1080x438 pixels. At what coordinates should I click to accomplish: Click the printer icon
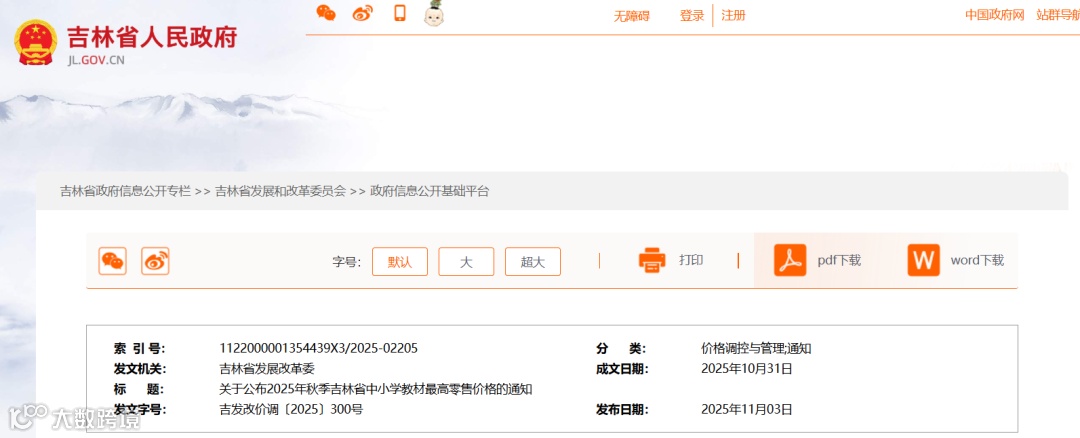pyautogui.click(x=652, y=260)
